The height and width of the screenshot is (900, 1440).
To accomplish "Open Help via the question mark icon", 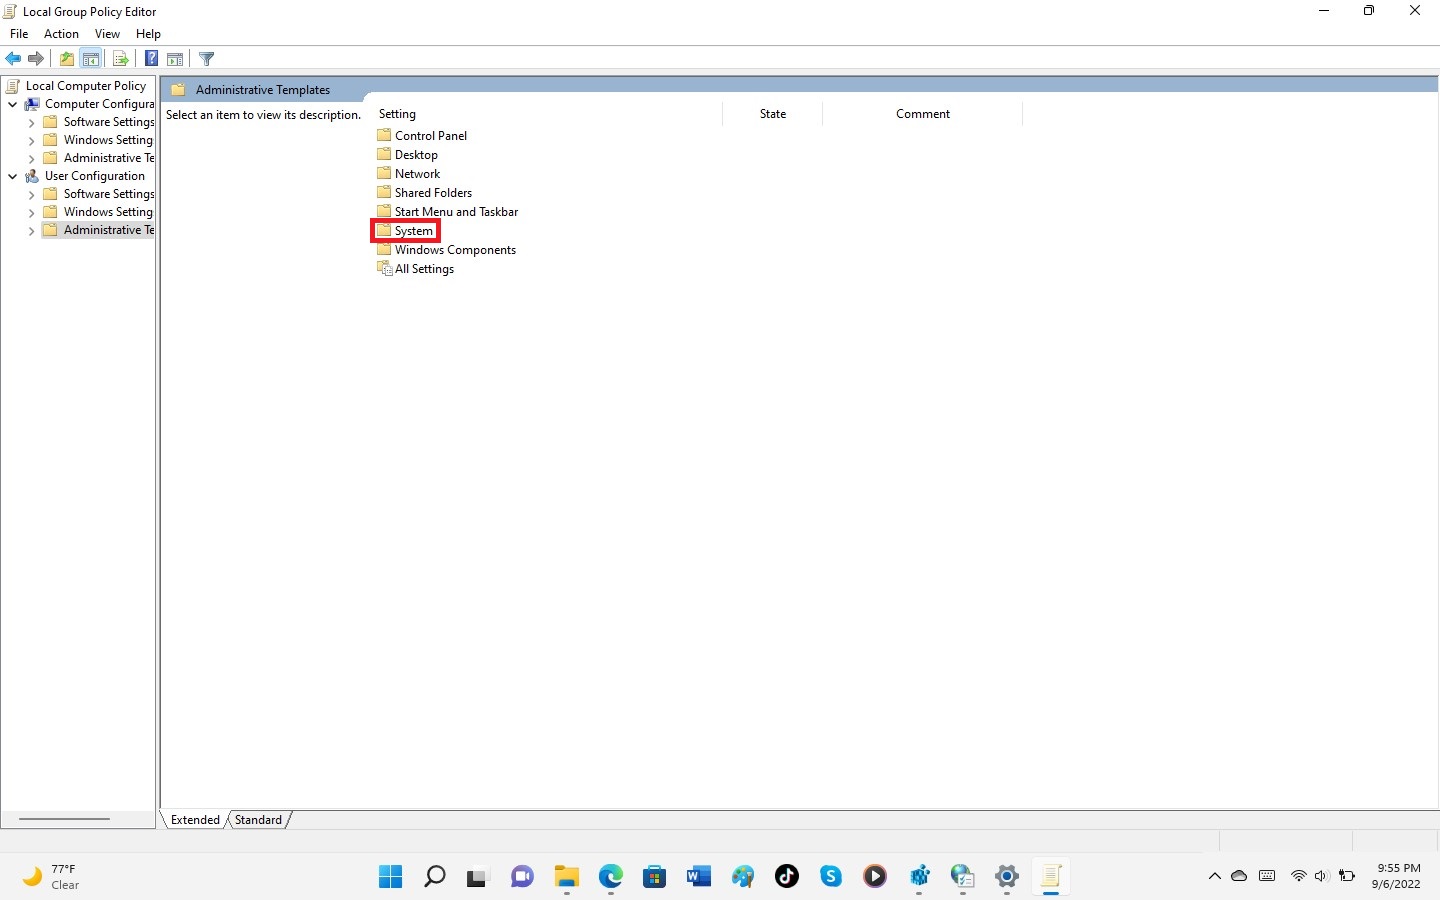I will click(x=152, y=59).
